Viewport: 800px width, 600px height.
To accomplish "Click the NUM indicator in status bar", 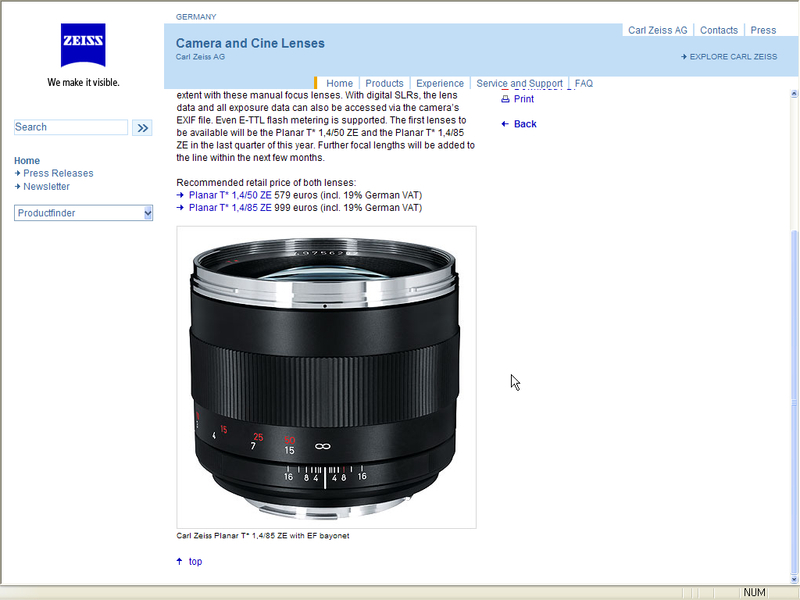I will pyautogui.click(x=754, y=592).
